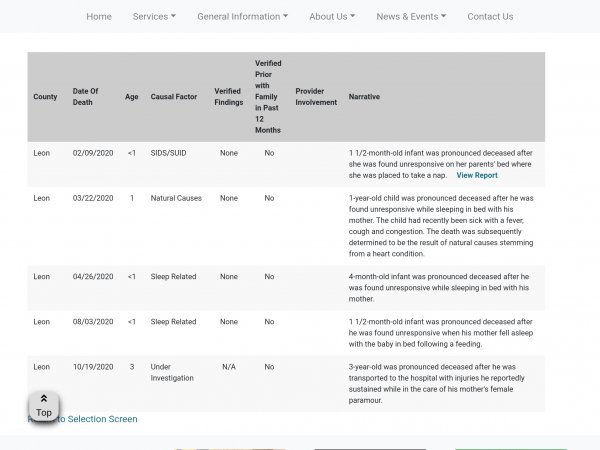Open the Home page
Image resolution: width=600 pixels, height=450 pixels.
tap(99, 16)
